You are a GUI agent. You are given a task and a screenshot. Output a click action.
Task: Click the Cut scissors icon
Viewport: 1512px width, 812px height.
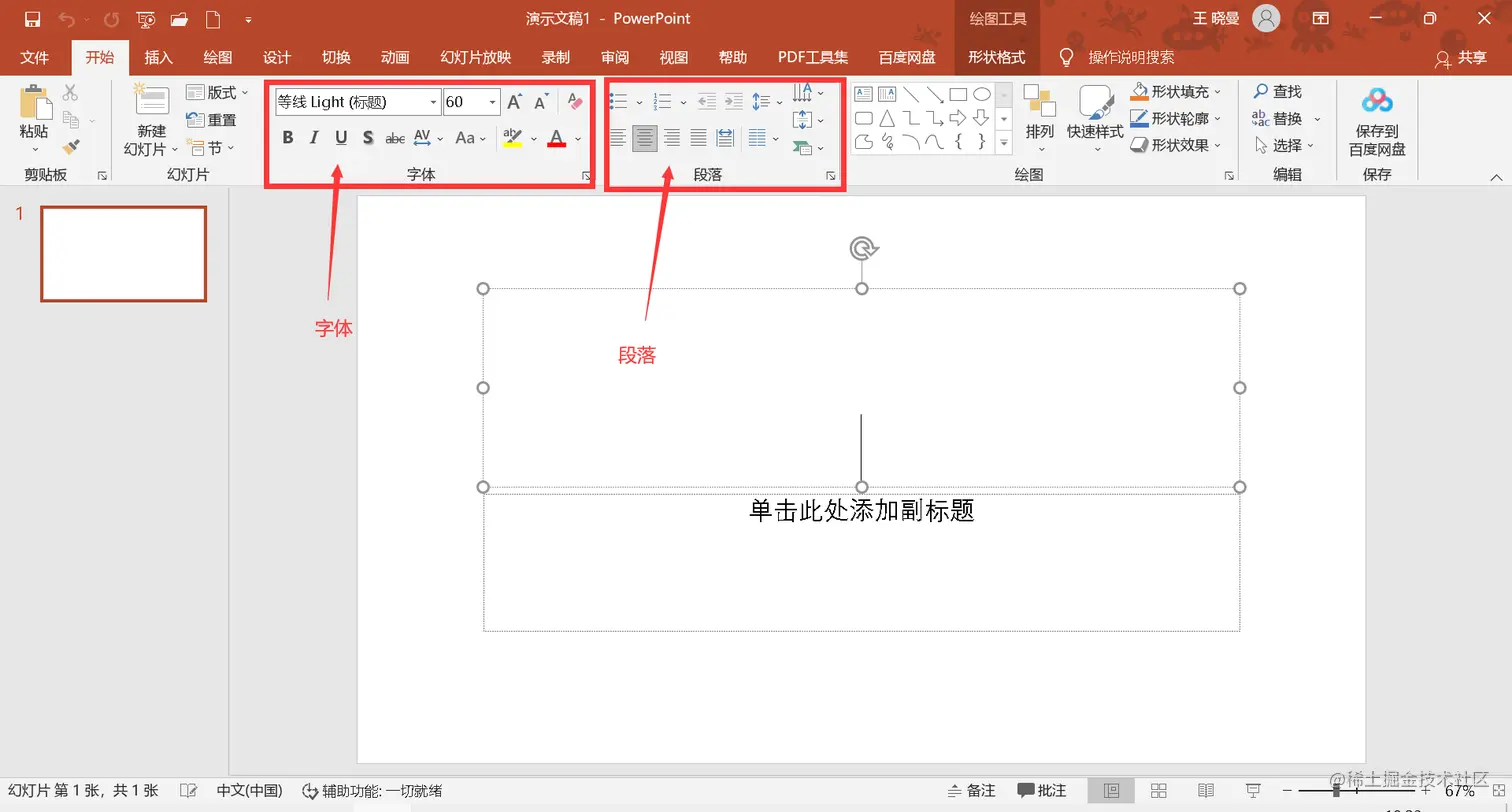70,93
